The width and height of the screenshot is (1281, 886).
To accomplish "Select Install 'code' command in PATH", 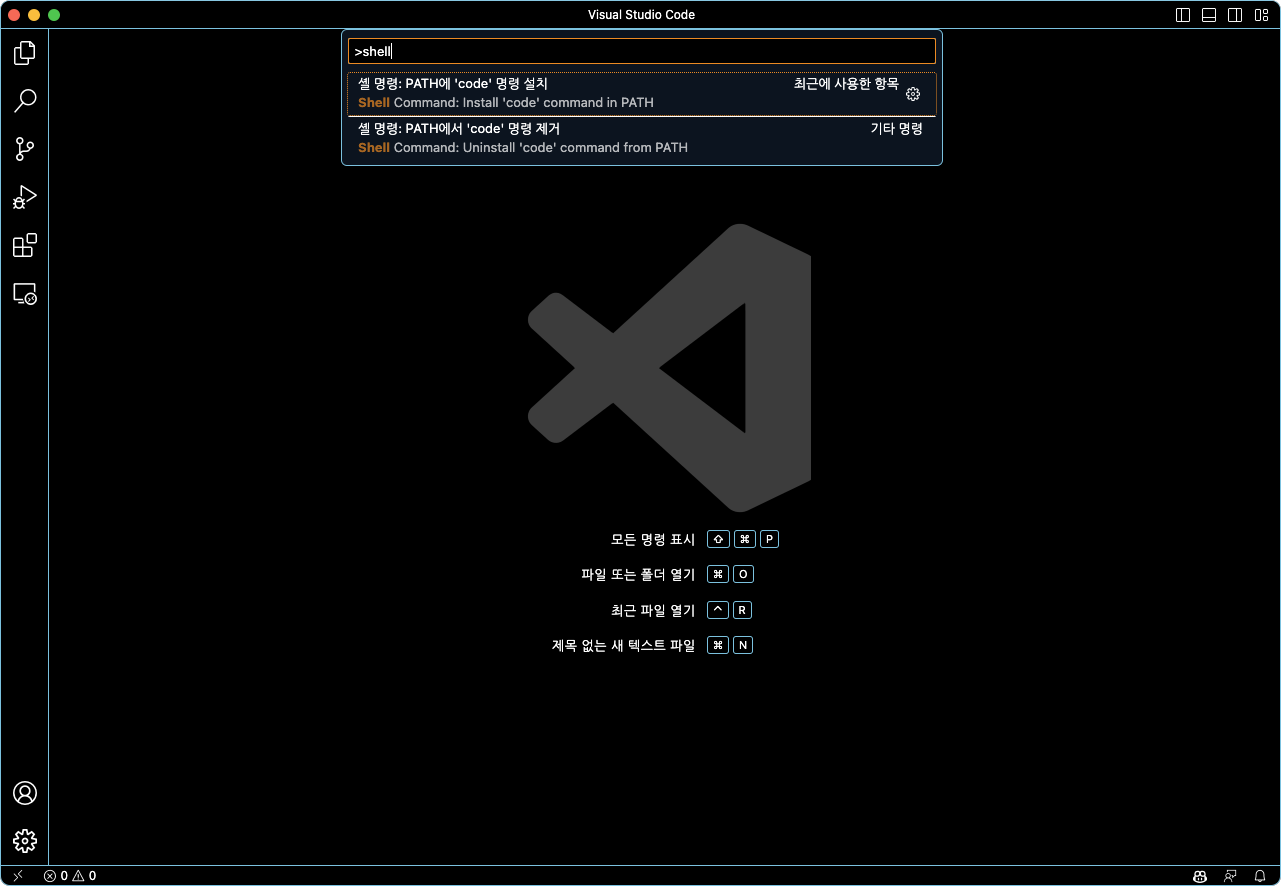I will point(642,94).
